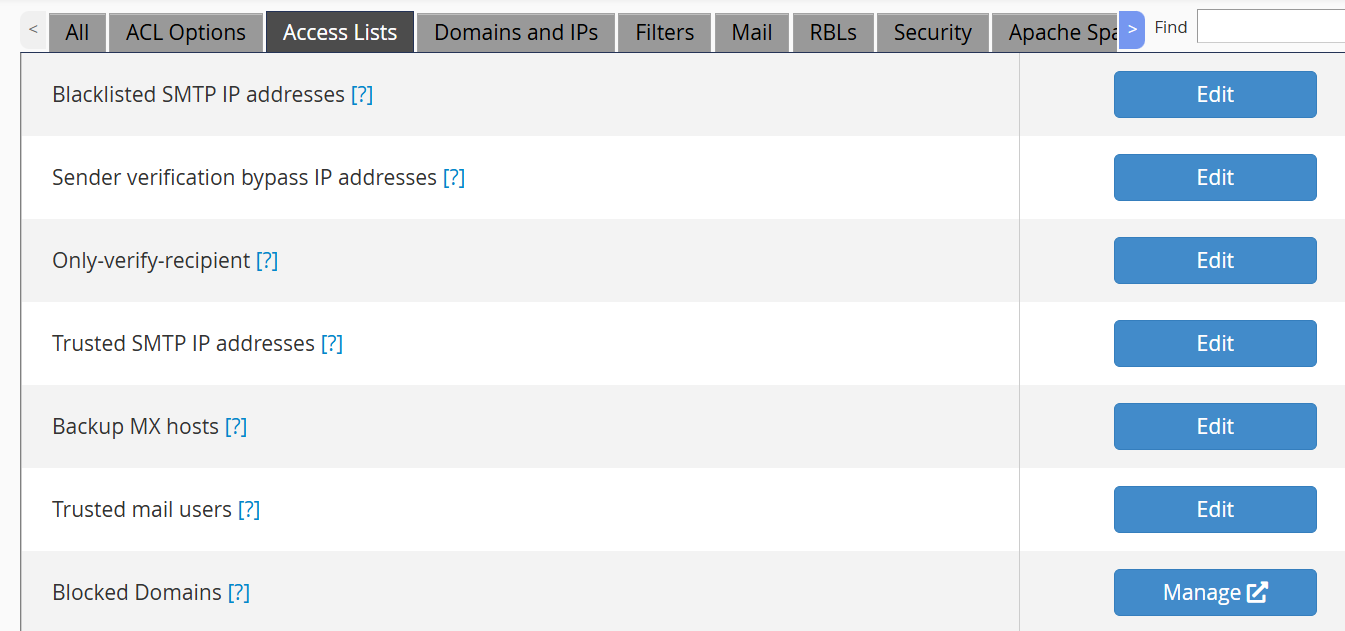The image size is (1345, 631).
Task: Show the Only-verify-recipient help tooltip
Action: coord(267,260)
